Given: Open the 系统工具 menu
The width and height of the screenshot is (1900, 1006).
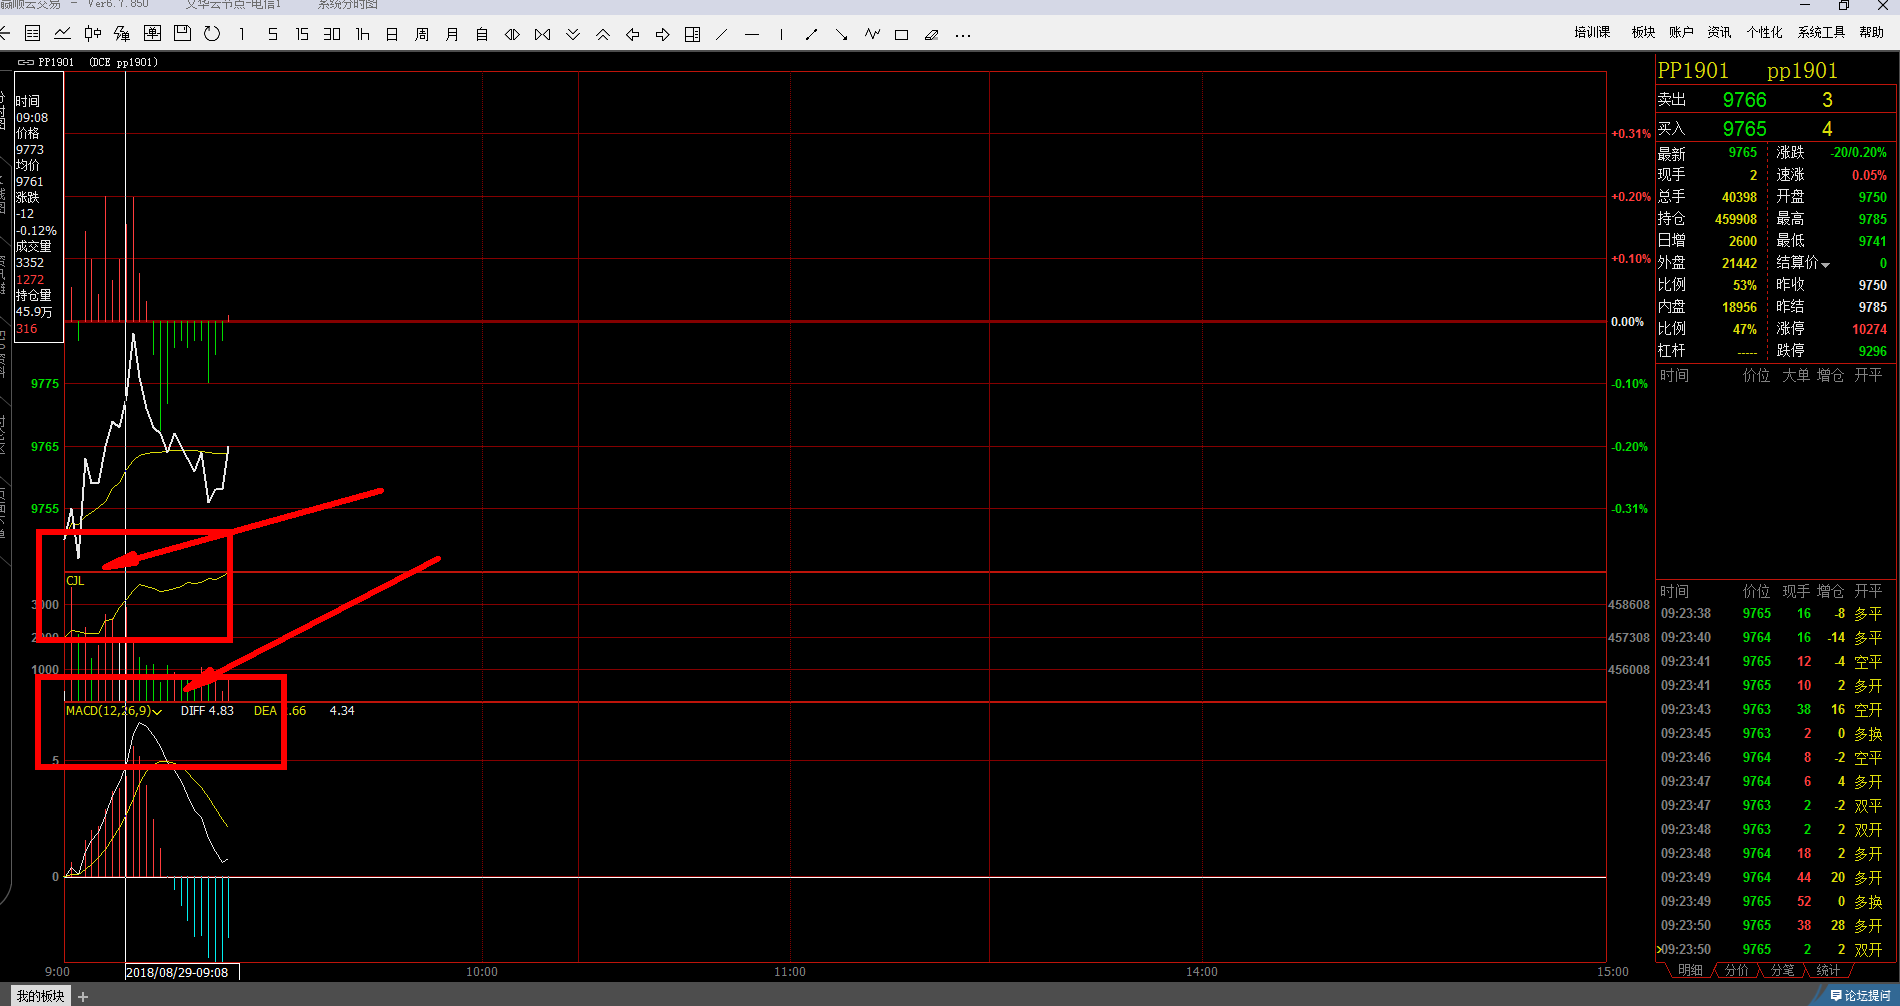Looking at the screenshot, I should coord(1820,32).
